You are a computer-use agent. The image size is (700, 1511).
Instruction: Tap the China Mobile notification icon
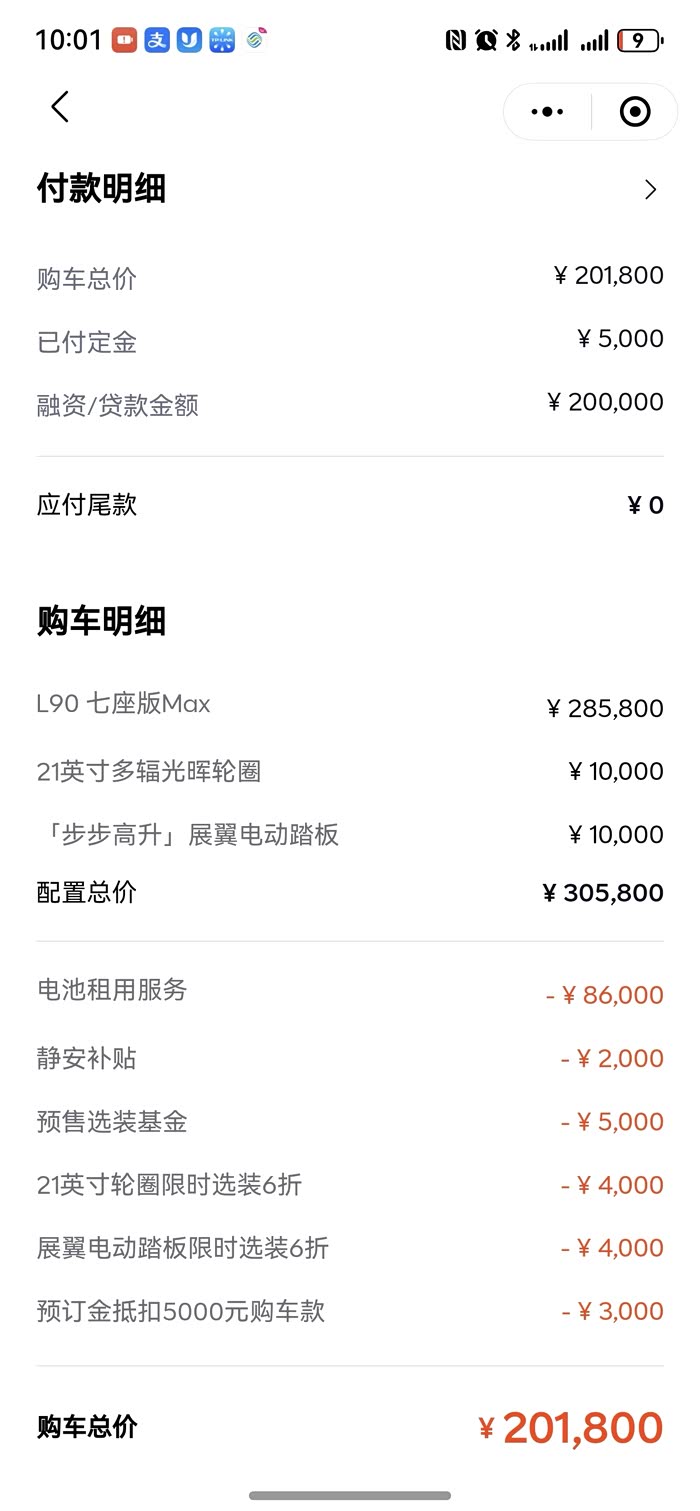point(257,40)
